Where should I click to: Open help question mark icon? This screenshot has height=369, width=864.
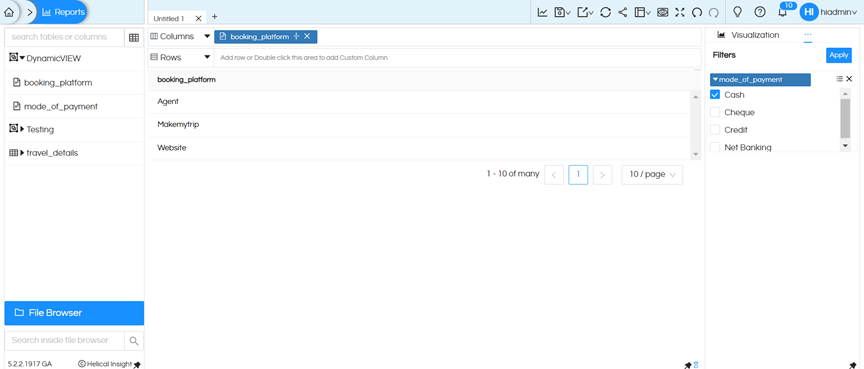[760, 12]
